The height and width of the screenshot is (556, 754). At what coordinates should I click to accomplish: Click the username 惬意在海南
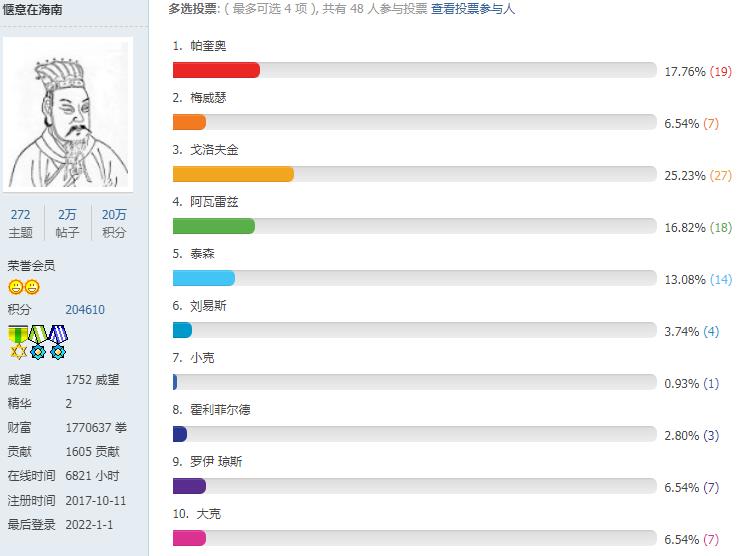33,10
